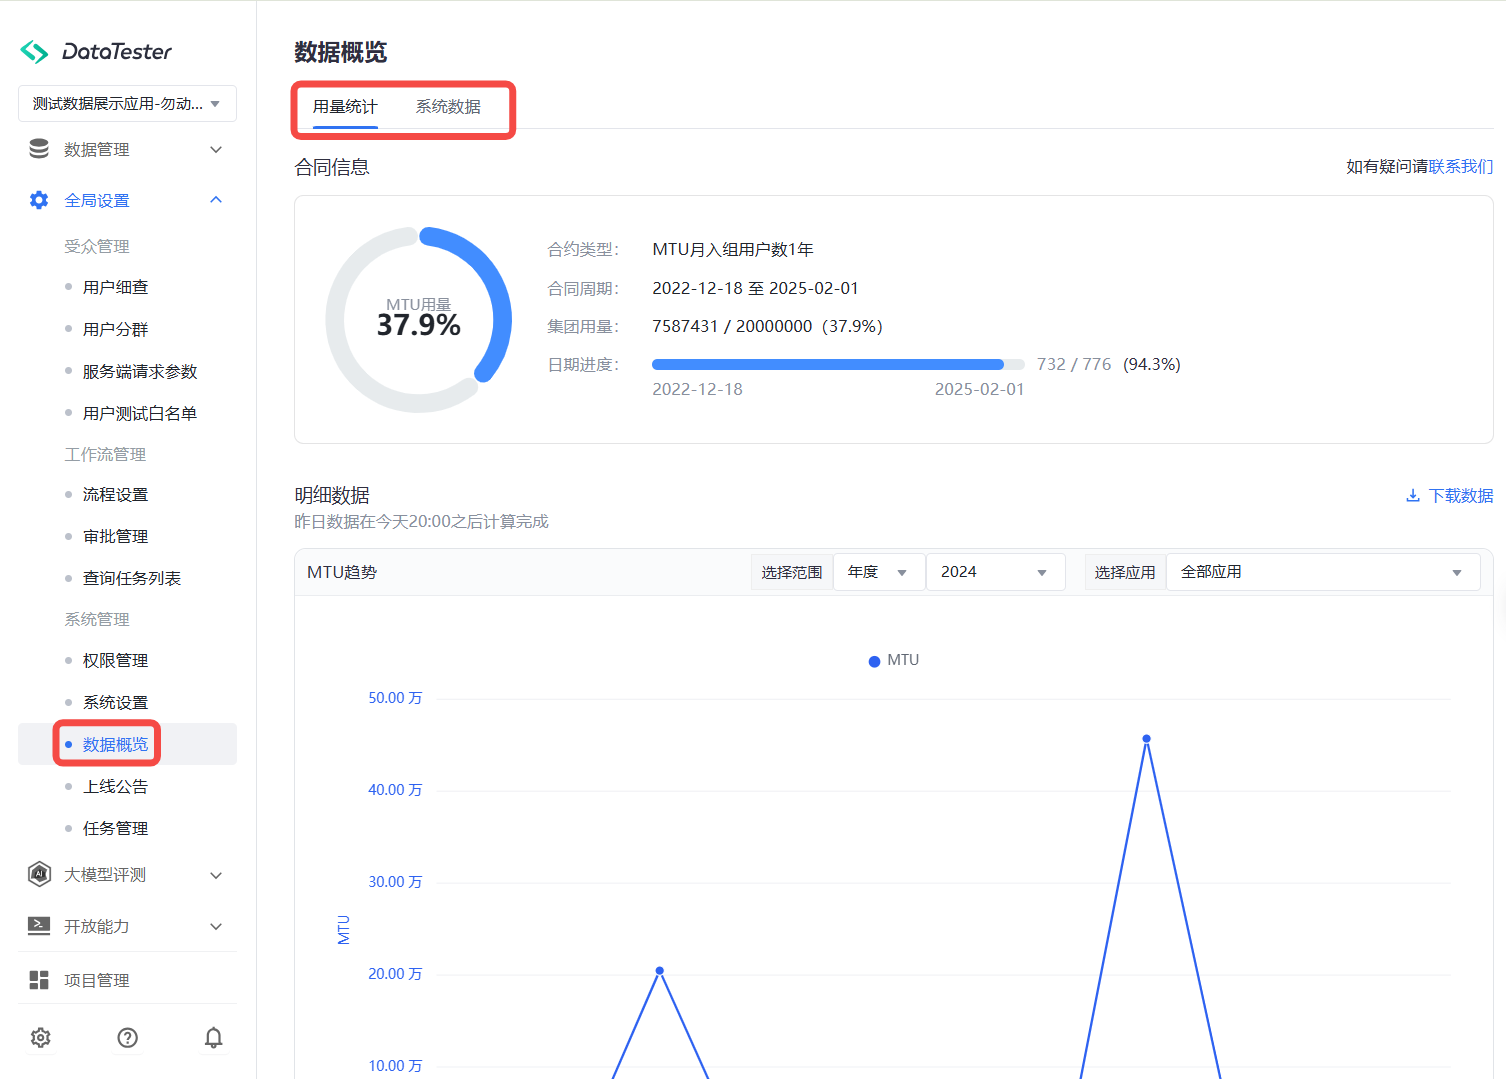Click the 选择应用 label
Screen dimensions: 1506x1088
click(1125, 572)
